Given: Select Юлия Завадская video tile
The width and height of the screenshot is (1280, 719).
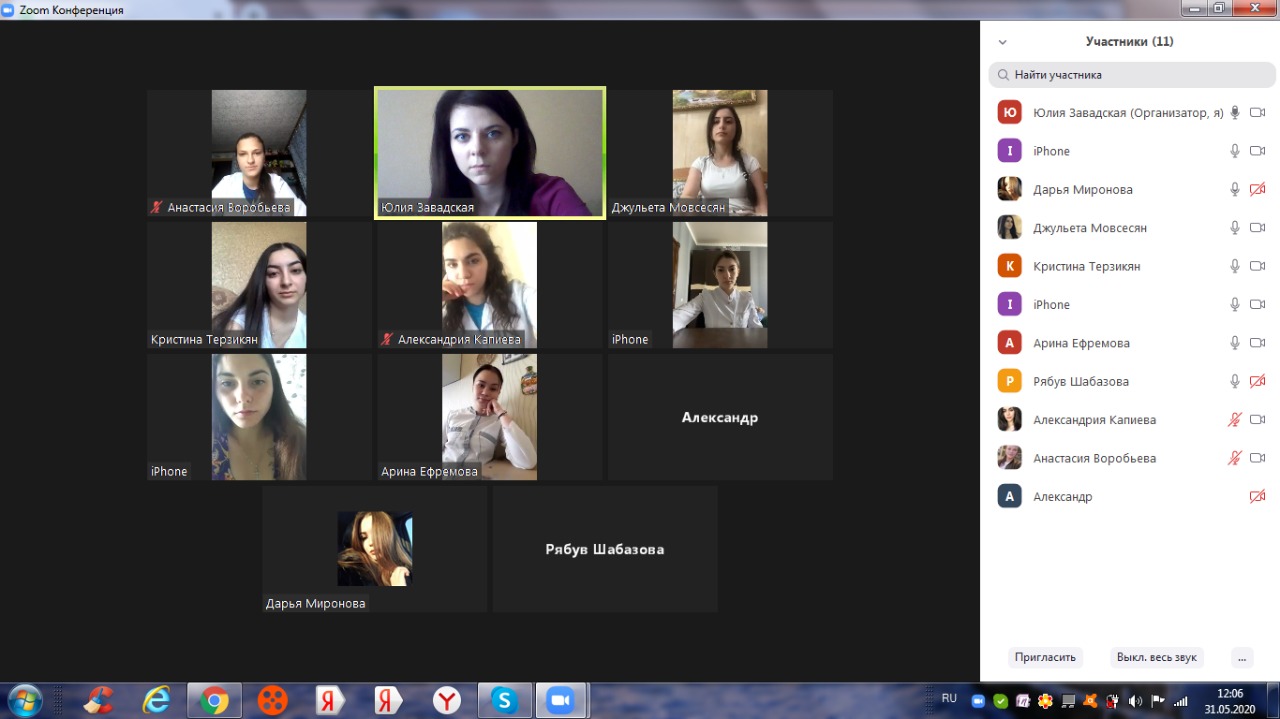Looking at the screenshot, I should [x=490, y=152].
